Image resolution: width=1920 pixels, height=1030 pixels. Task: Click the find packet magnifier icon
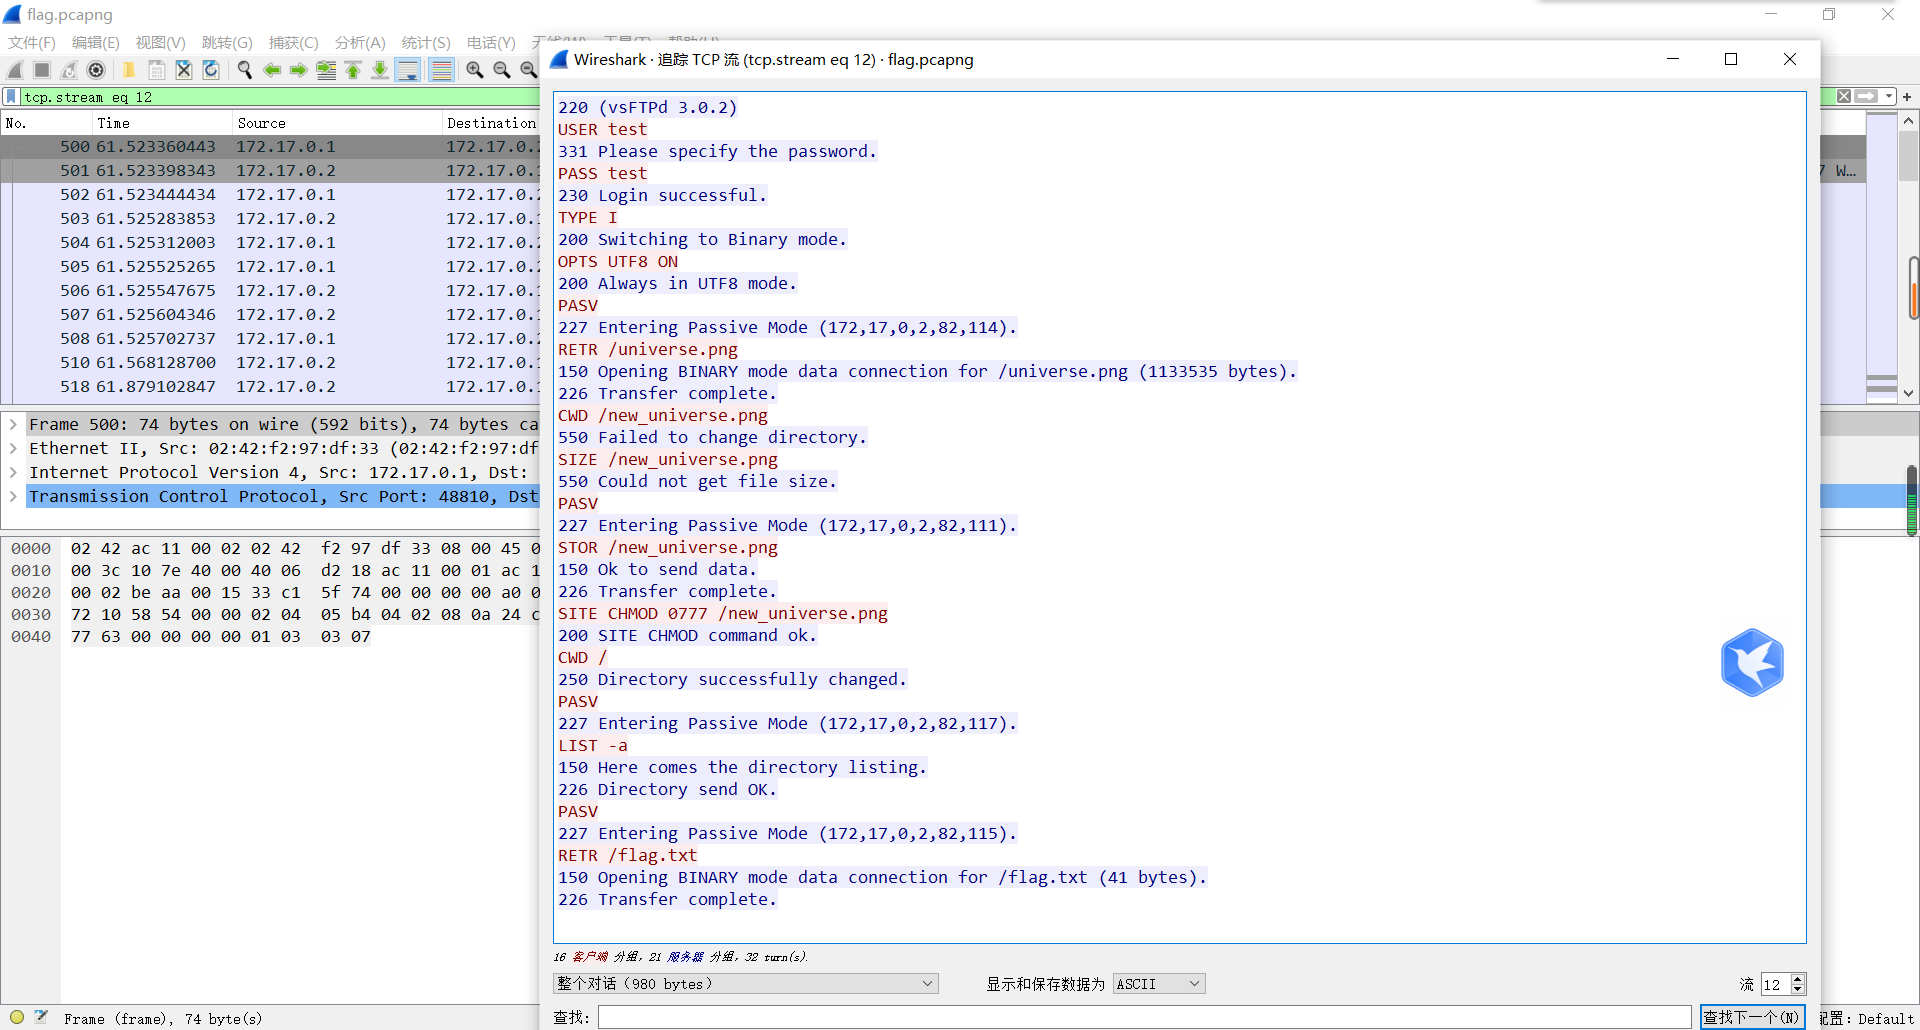coord(244,70)
